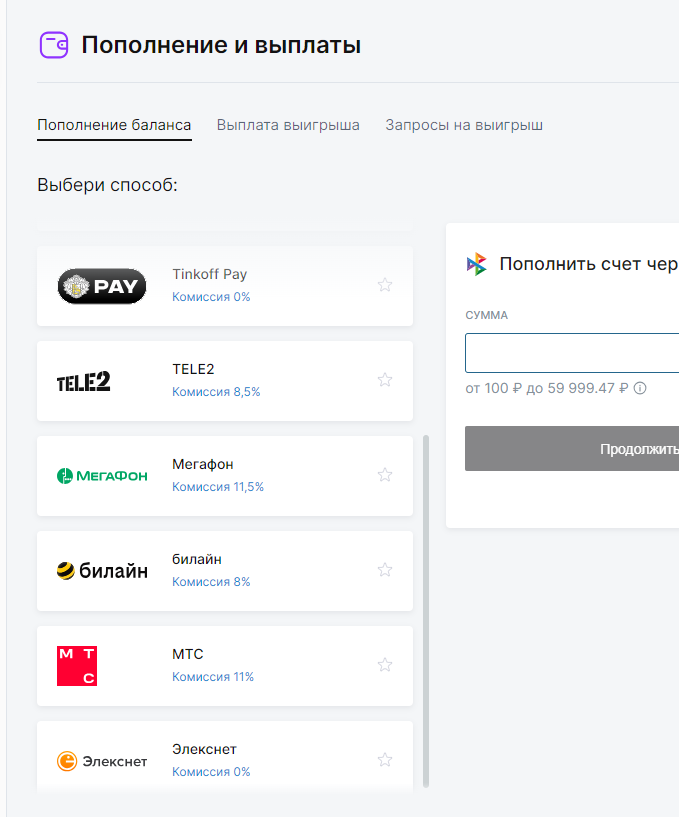
Task: Click the purple wallet icon in header
Action: (54, 45)
